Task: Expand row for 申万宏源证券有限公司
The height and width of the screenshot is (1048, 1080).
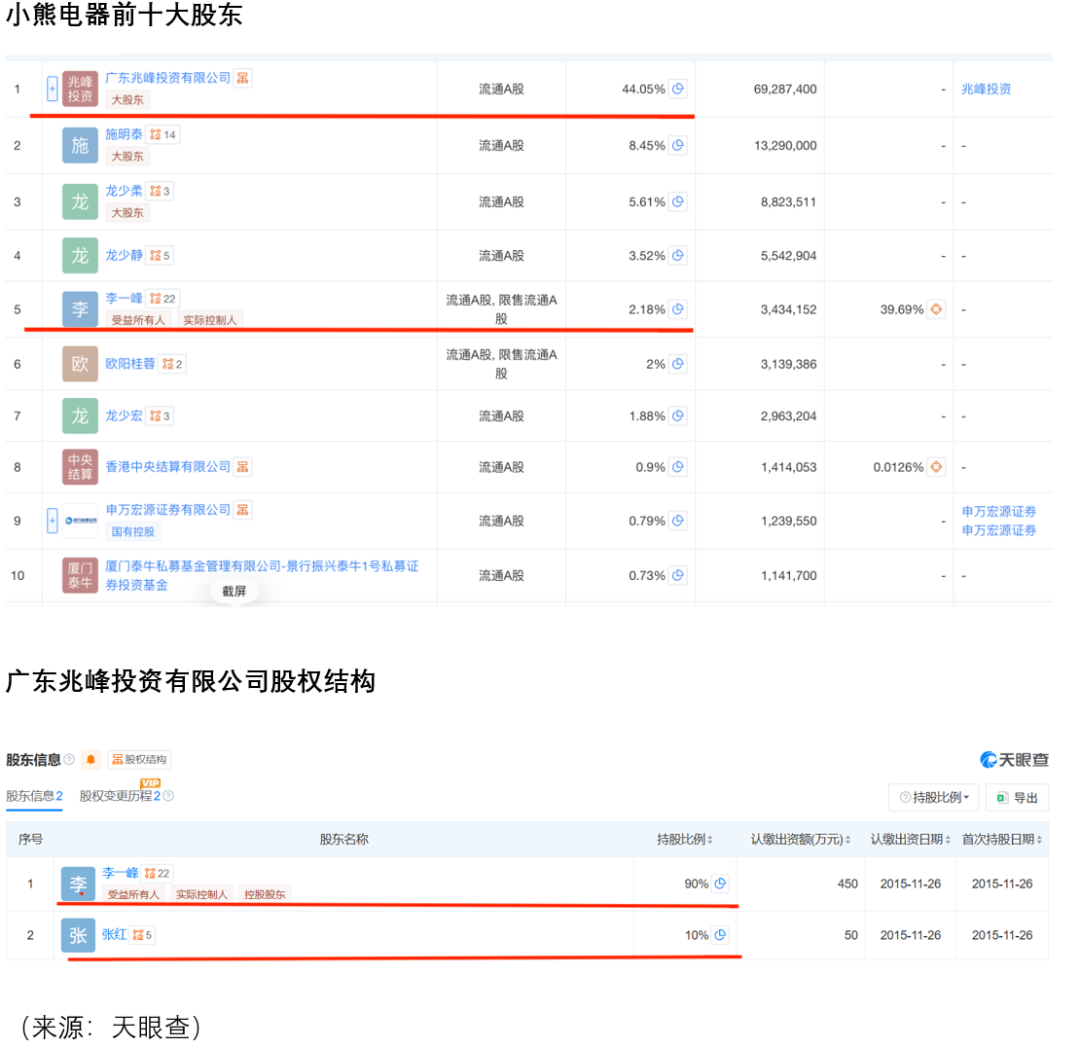Action: pos(52,521)
